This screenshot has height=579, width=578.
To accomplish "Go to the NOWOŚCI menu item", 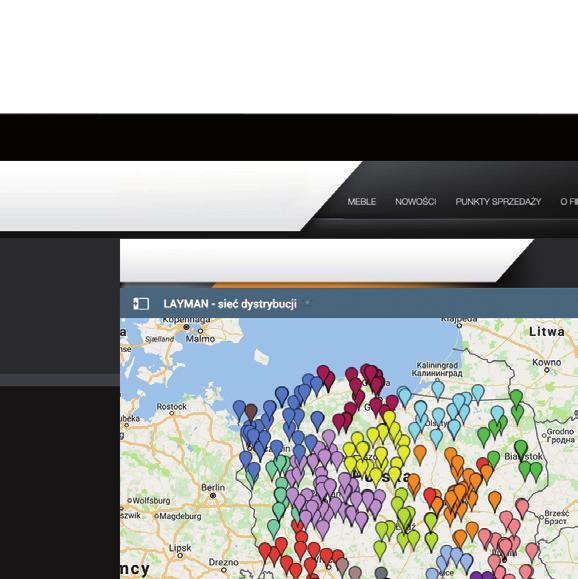I will tap(415, 202).
